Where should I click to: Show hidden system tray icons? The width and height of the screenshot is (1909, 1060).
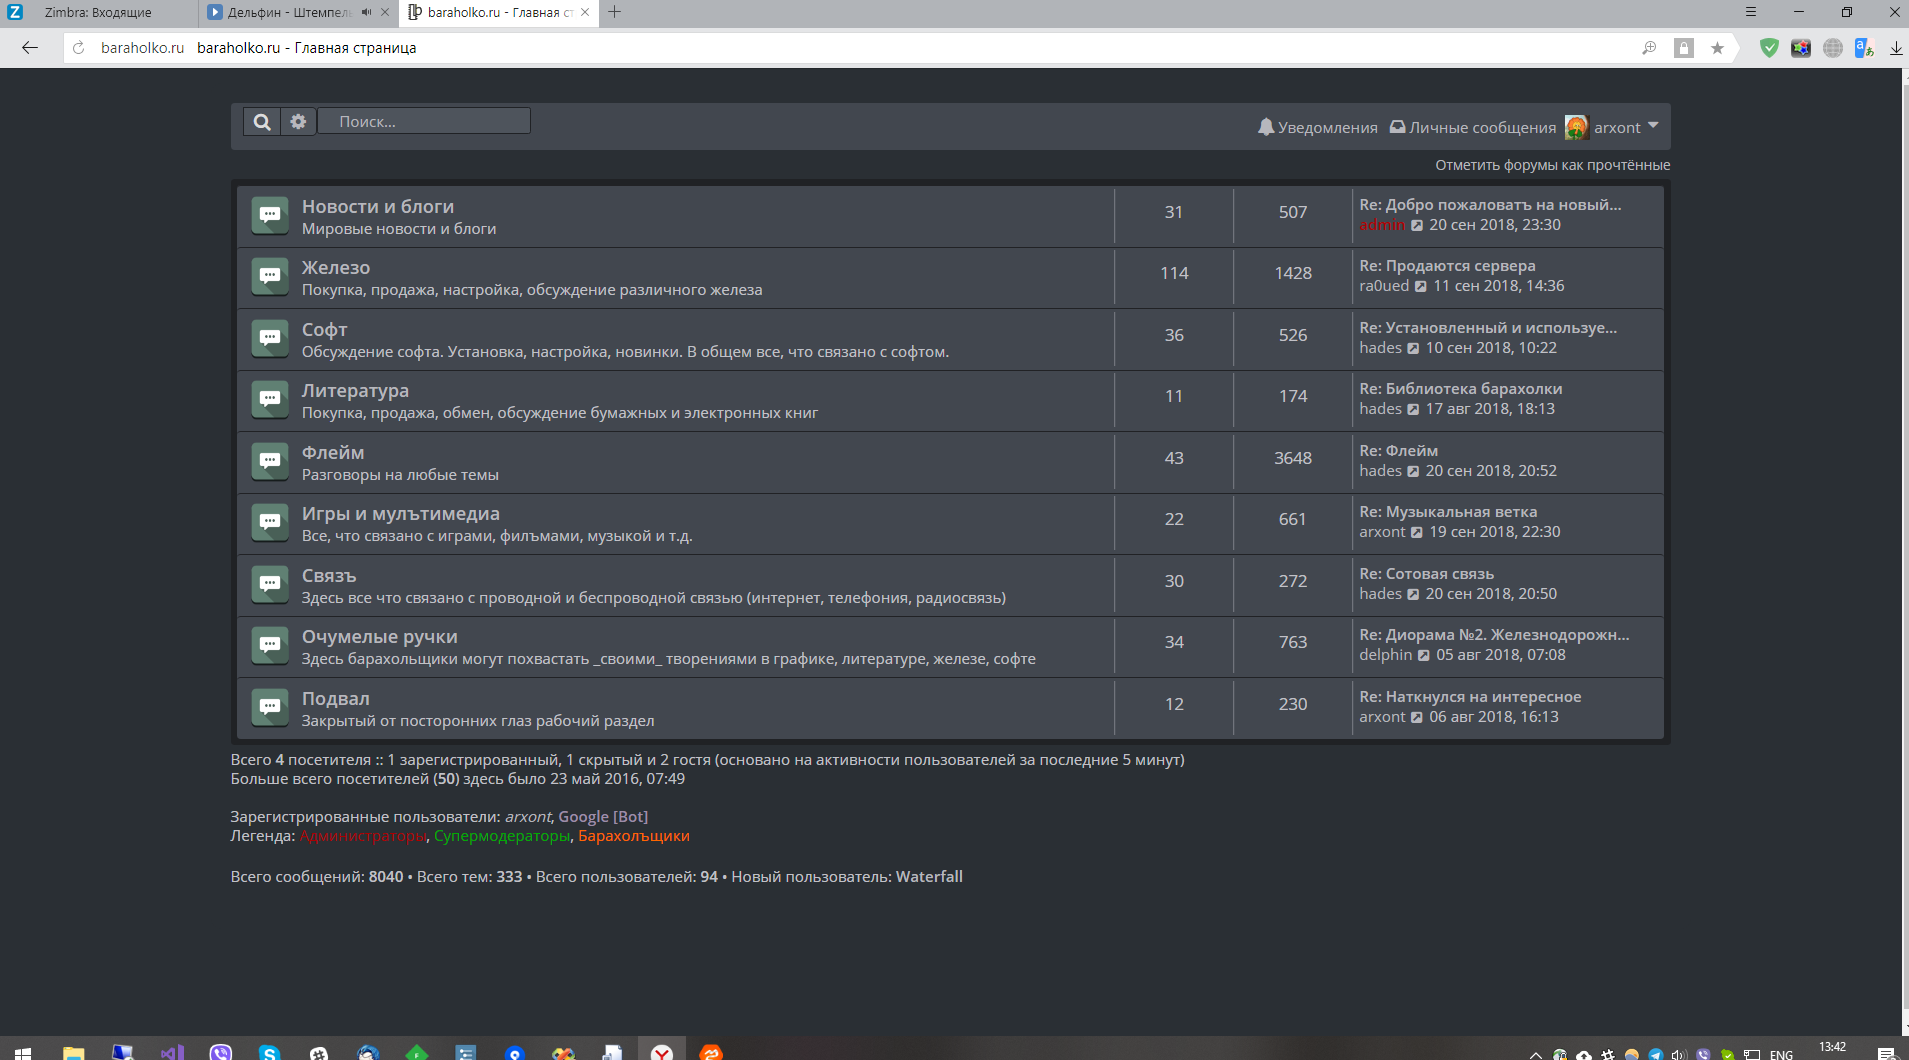pos(1535,1054)
